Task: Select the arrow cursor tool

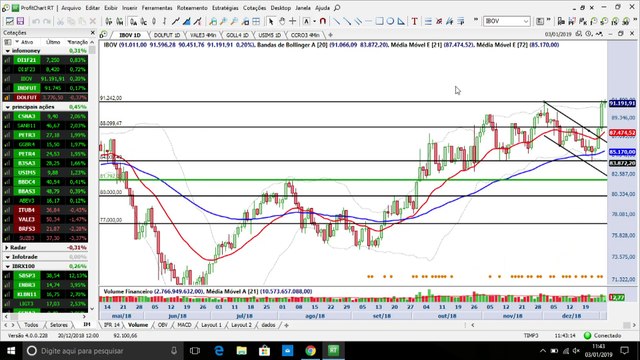Action: point(271,21)
